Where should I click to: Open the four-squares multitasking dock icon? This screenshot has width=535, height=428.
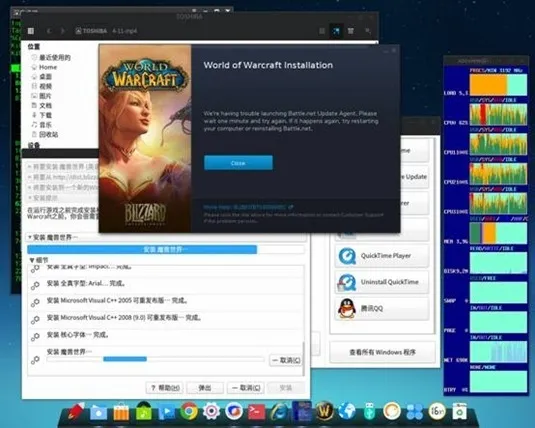[415, 412]
